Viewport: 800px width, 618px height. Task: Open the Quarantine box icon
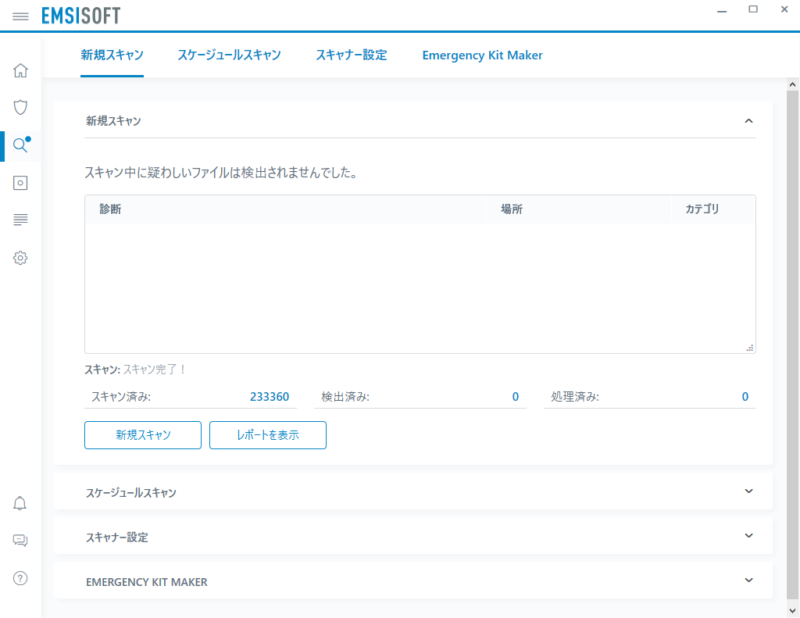tap(20, 183)
